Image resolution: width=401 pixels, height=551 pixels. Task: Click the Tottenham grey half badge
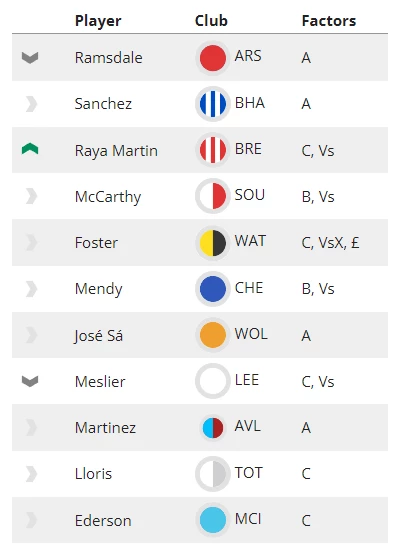[213, 474]
